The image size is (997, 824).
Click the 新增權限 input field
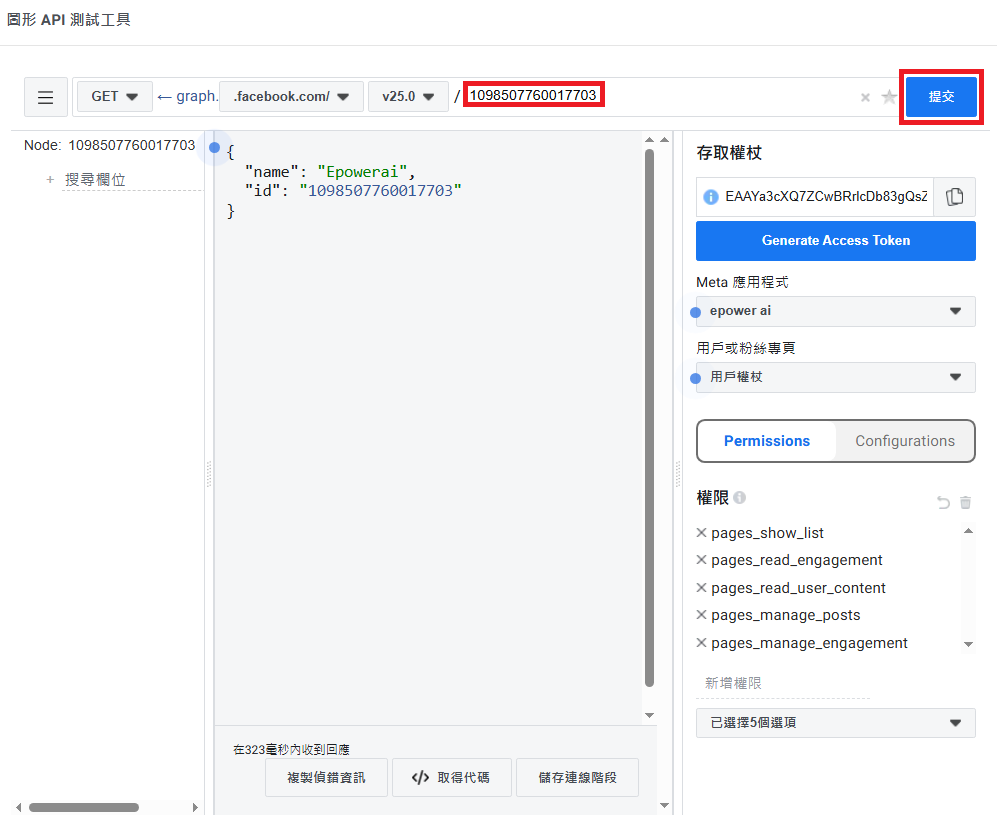tap(783, 683)
